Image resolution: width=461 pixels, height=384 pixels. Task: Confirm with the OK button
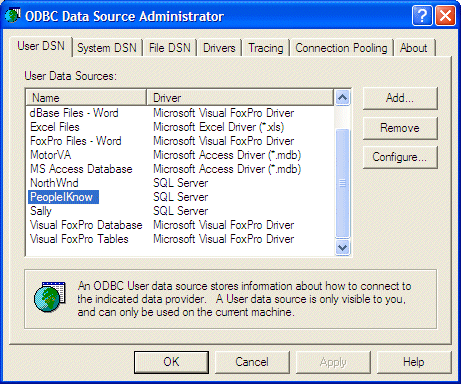(x=171, y=362)
